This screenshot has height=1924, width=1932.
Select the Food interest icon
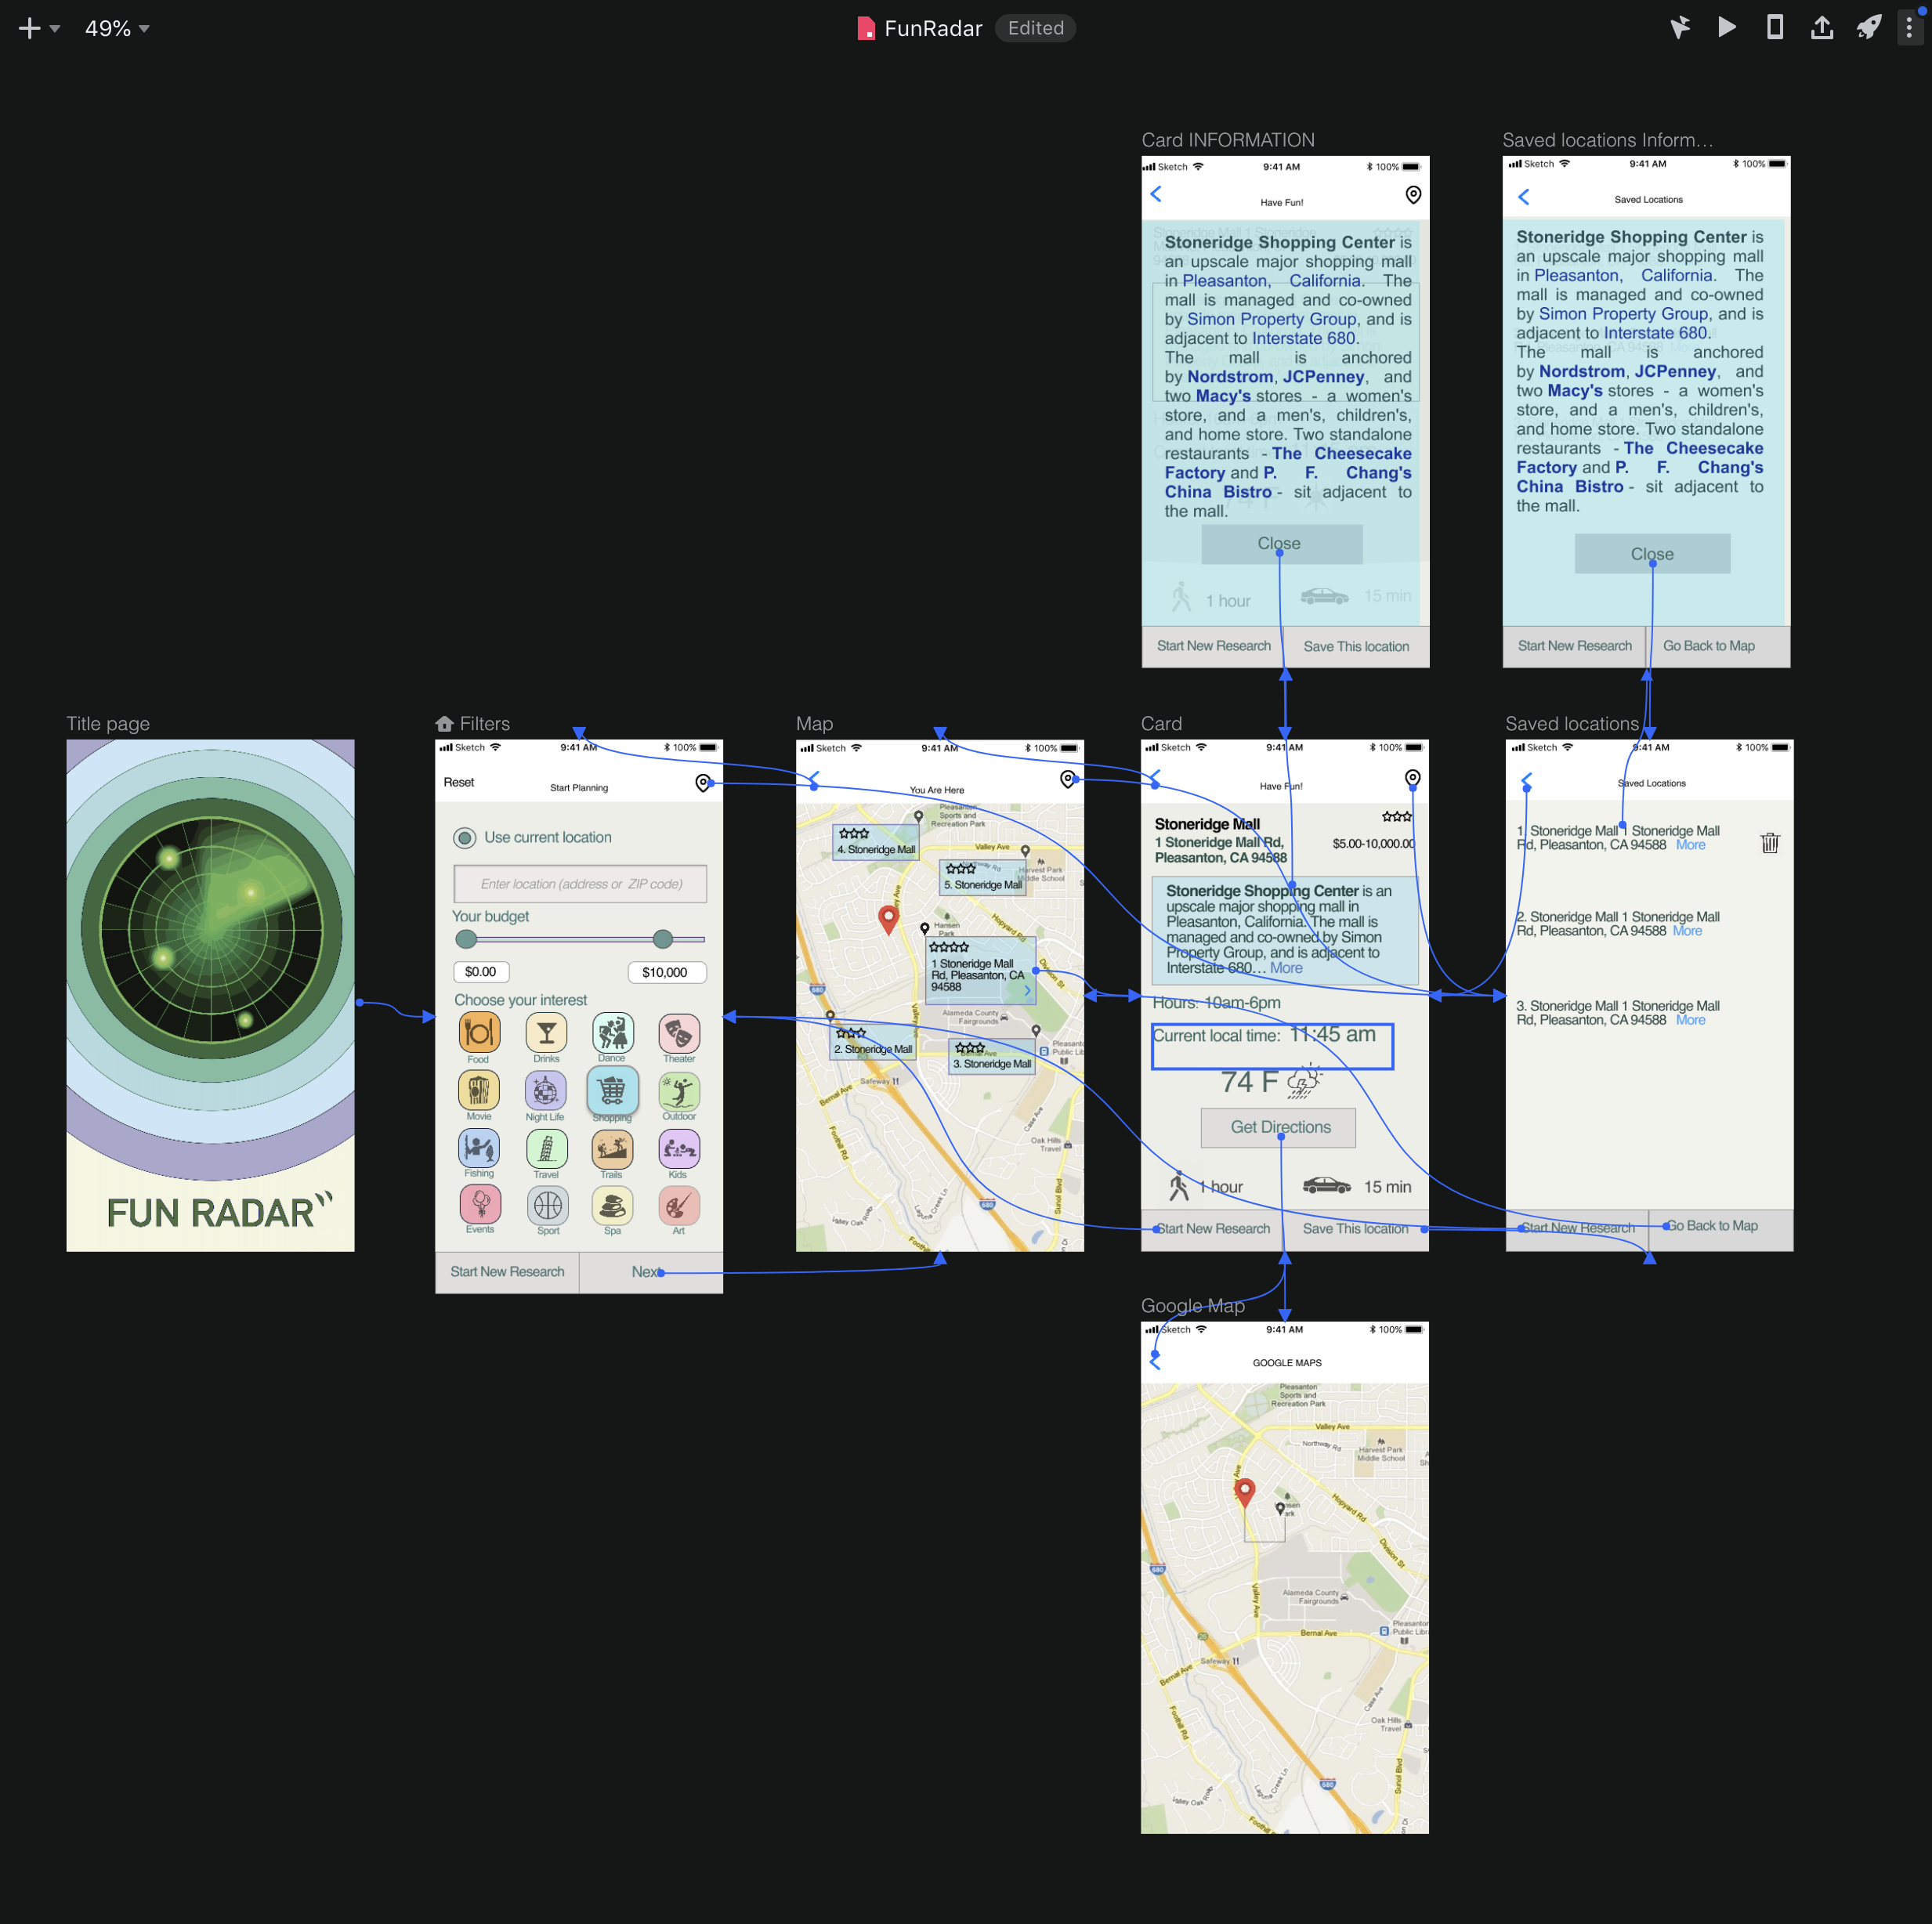pyautogui.click(x=479, y=1032)
